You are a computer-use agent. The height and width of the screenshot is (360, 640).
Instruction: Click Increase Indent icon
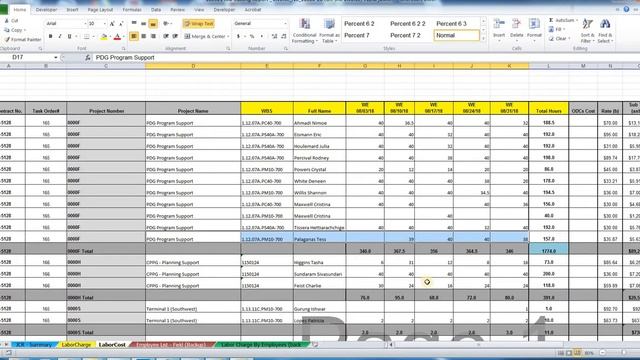pos(175,36)
